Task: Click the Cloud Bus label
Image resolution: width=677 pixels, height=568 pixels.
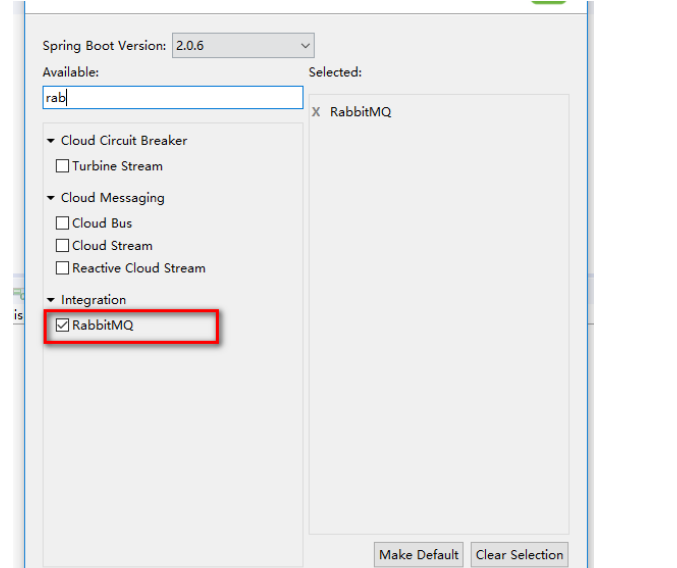Action: (x=102, y=223)
